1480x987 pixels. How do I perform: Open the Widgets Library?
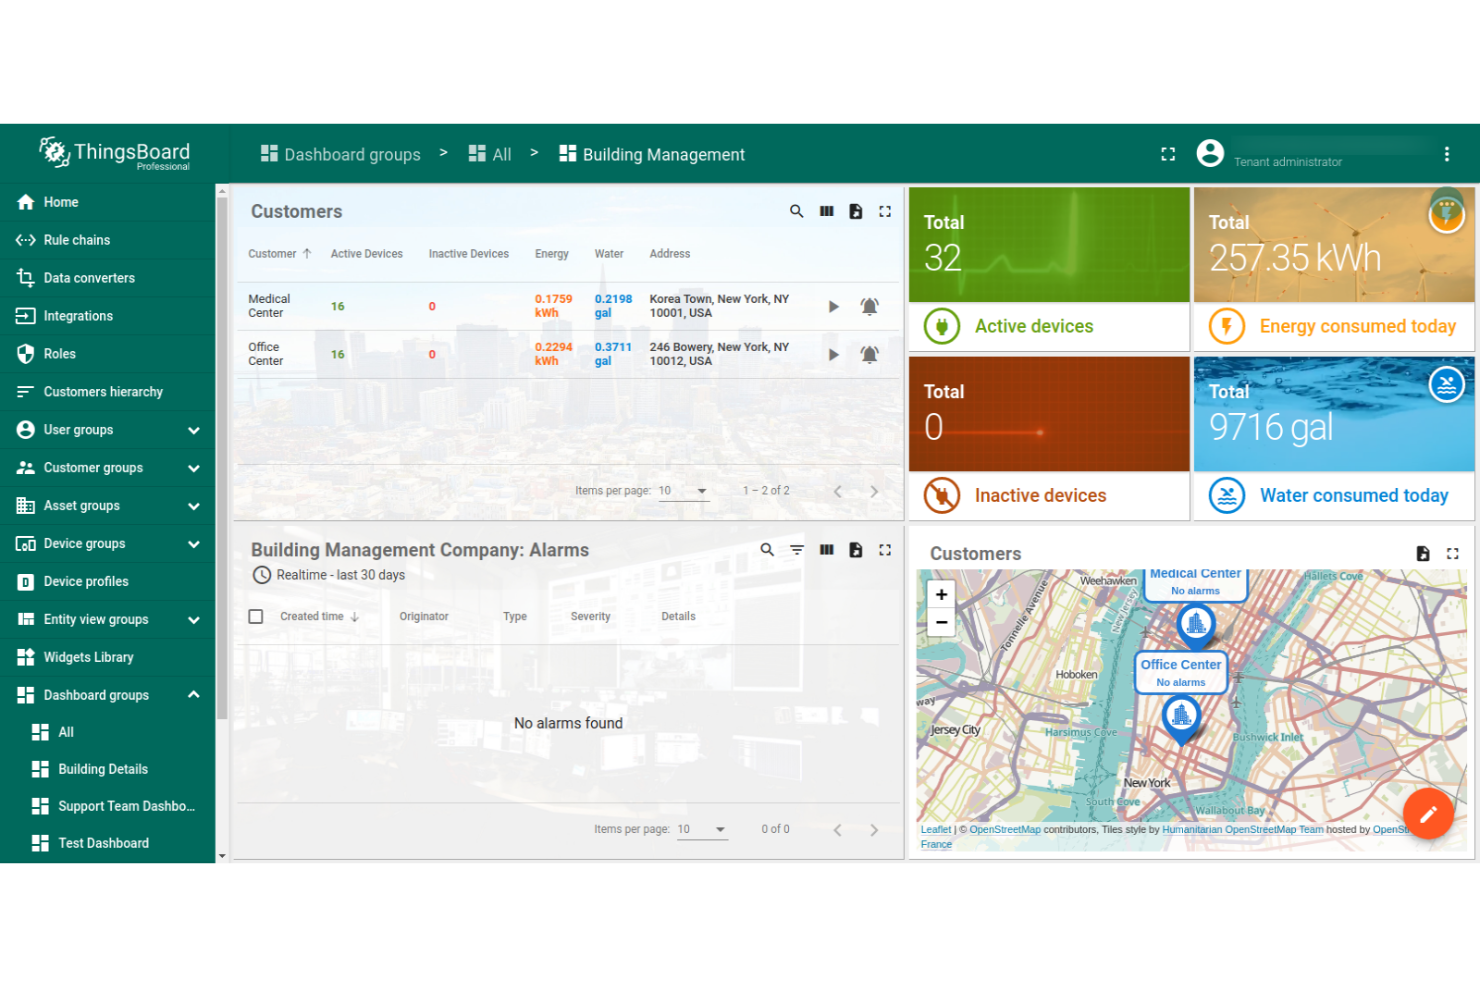click(x=88, y=657)
